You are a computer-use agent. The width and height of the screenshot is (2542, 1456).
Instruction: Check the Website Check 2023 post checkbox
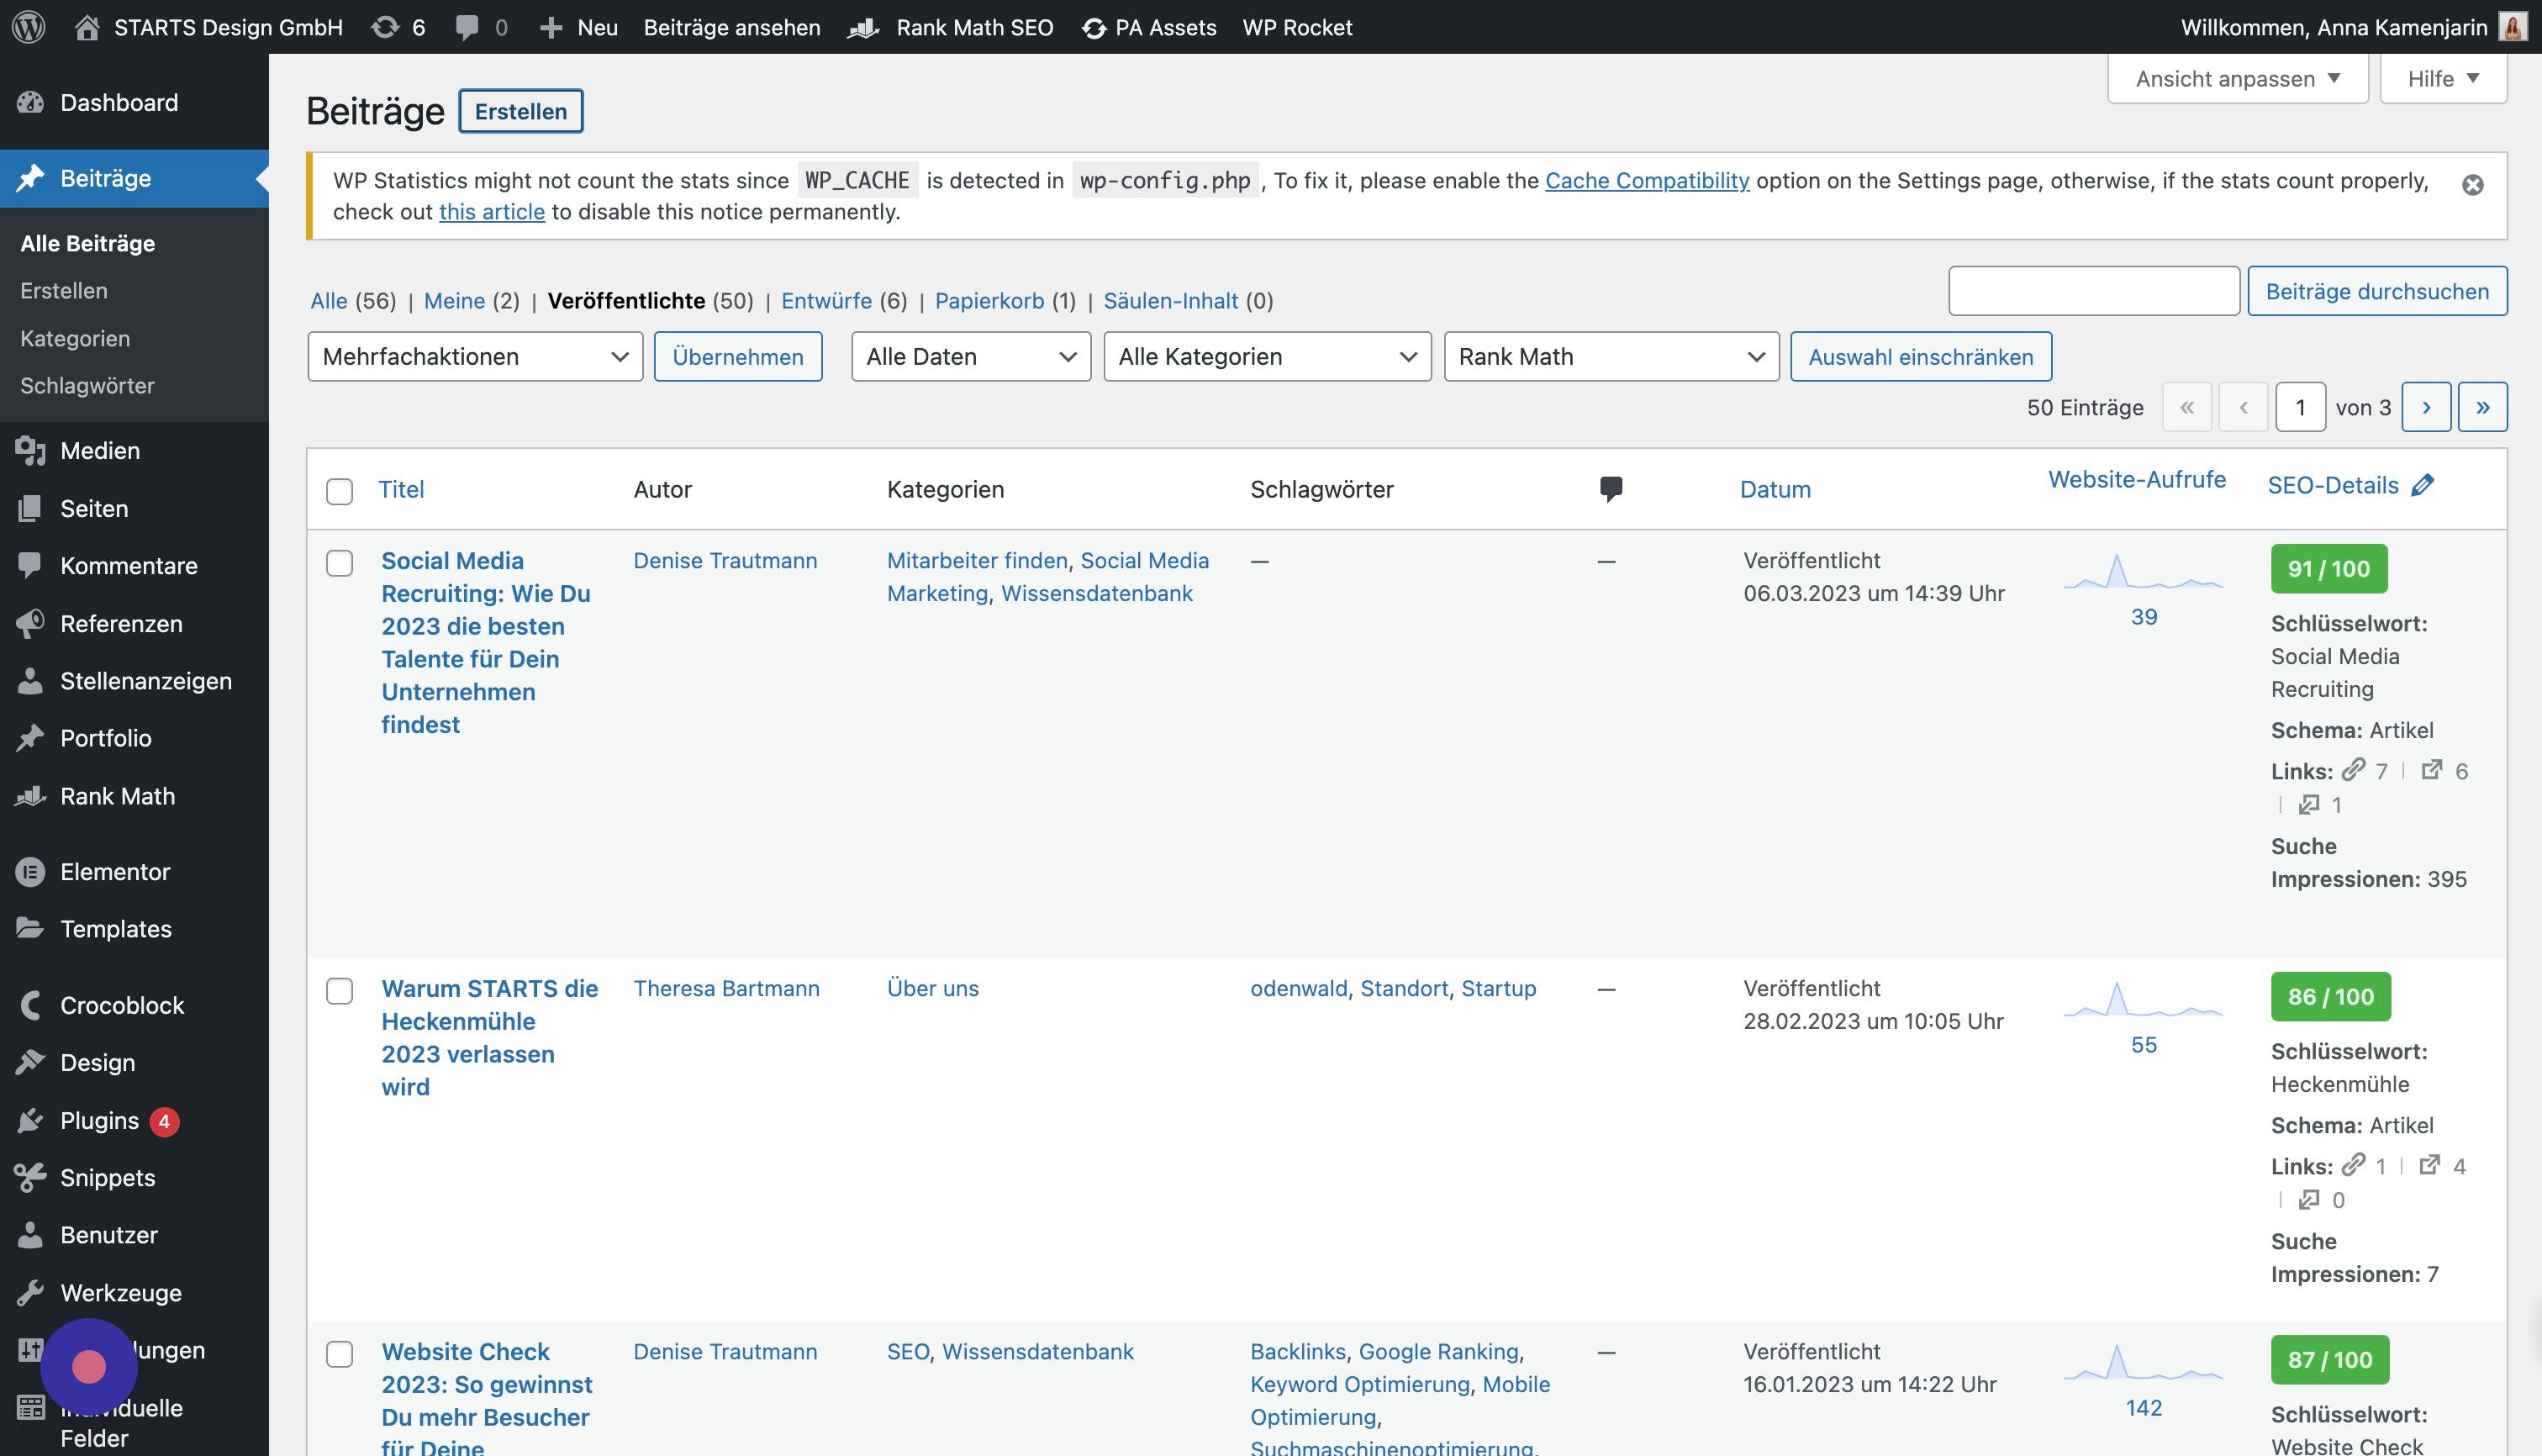point(340,1354)
